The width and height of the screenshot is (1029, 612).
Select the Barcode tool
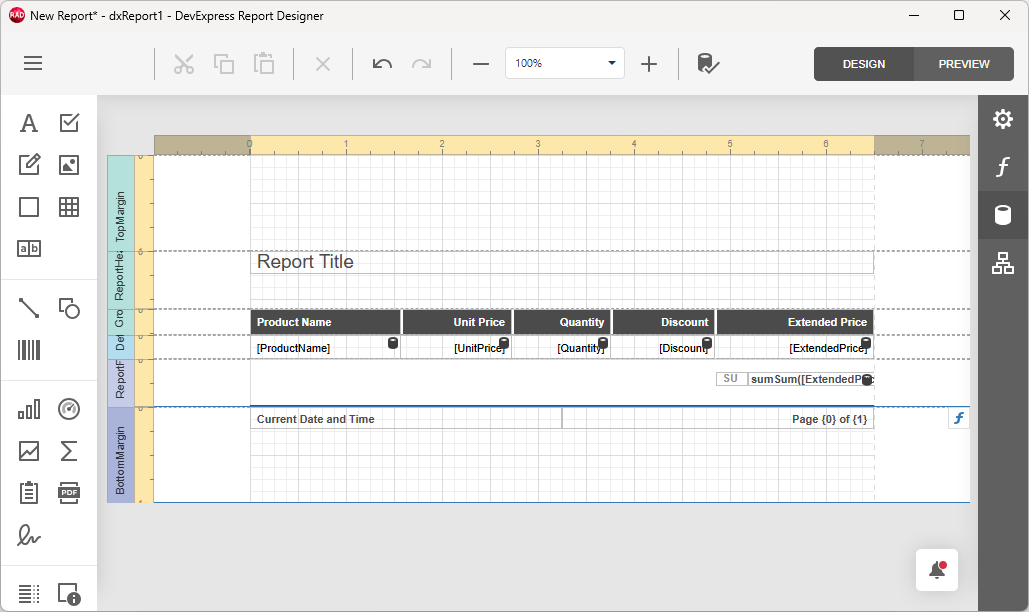[29, 349]
